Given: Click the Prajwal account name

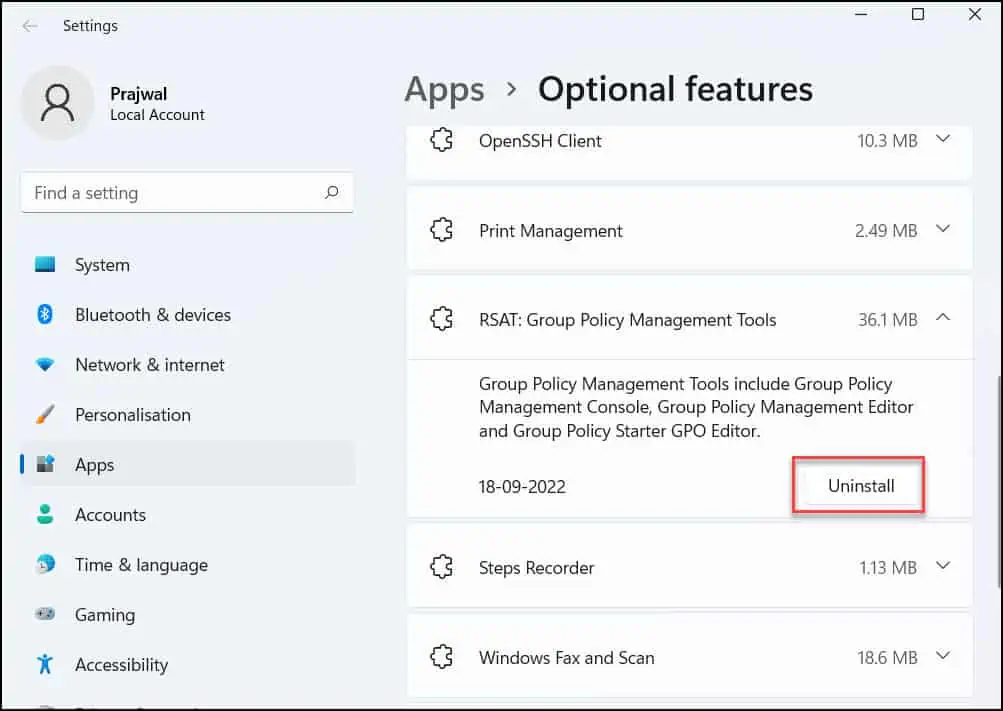Looking at the screenshot, I should 138,93.
